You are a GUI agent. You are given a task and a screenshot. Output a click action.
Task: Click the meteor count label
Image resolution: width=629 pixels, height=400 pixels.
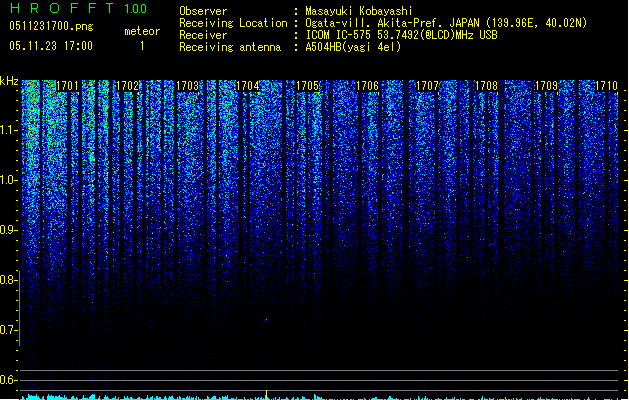142,31
